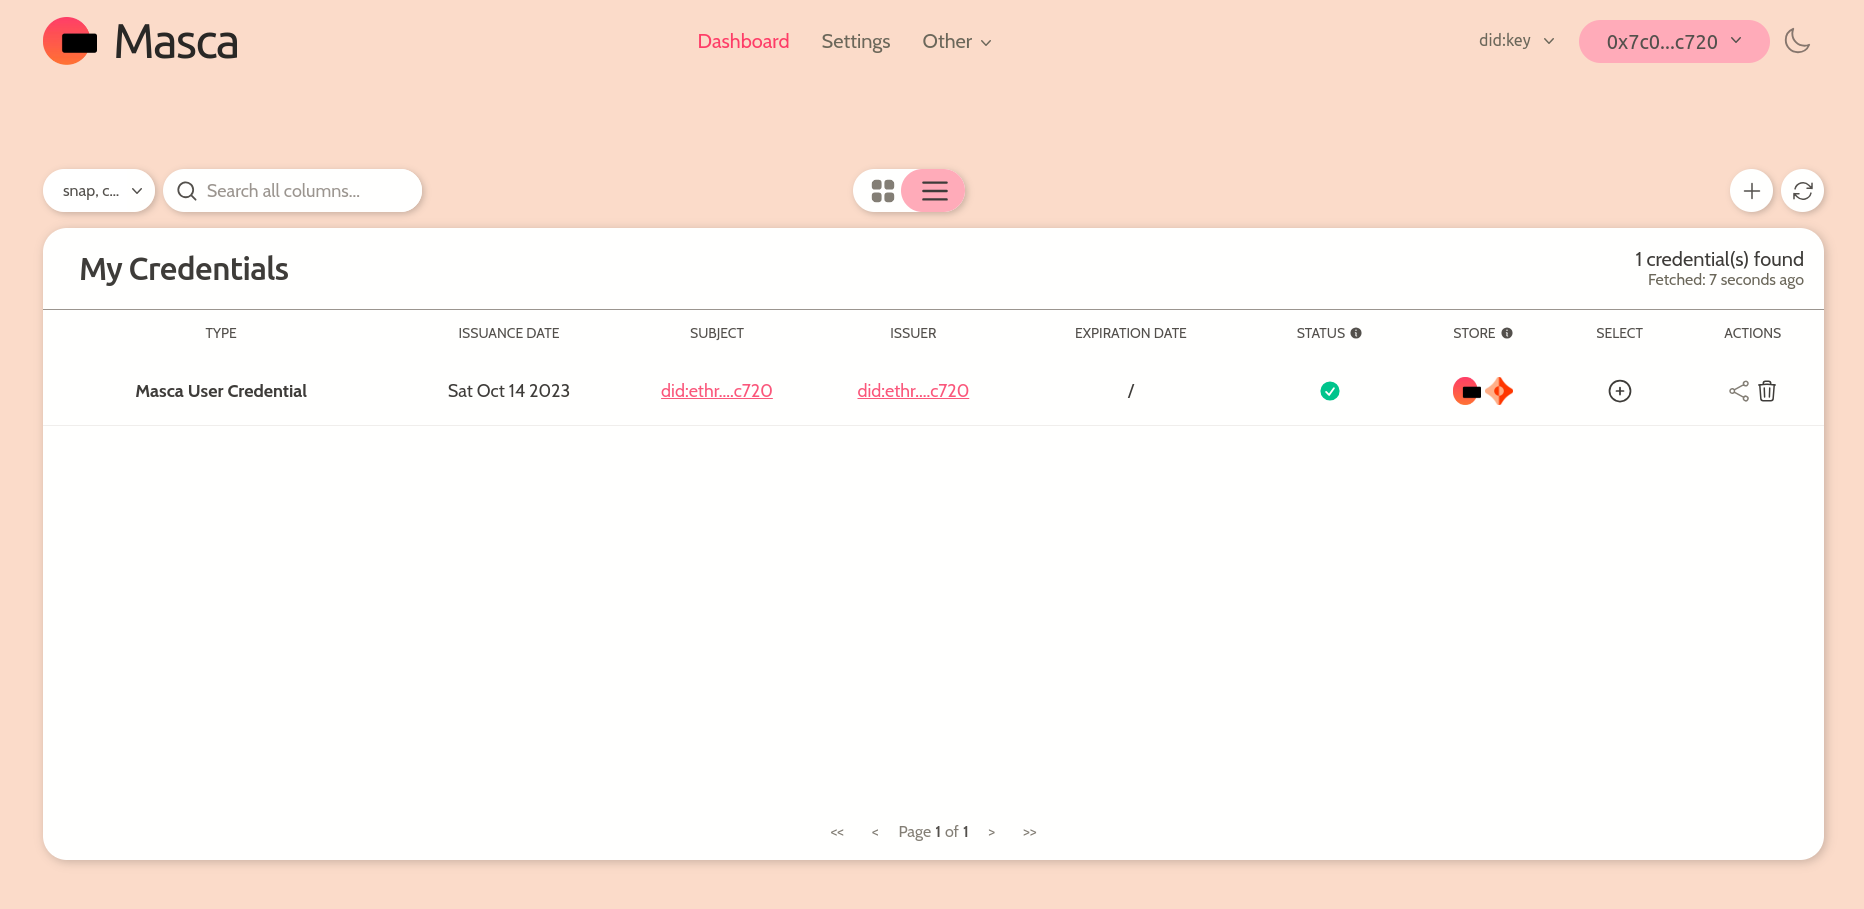Sort by Type column header
The width and height of the screenshot is (1864, 909).
point(221,333)
